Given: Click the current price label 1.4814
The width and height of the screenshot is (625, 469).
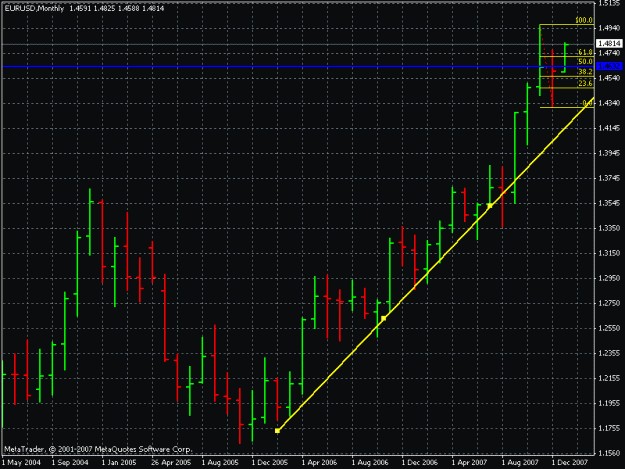Looking at the screenshot, I should (x=609, y=43).
